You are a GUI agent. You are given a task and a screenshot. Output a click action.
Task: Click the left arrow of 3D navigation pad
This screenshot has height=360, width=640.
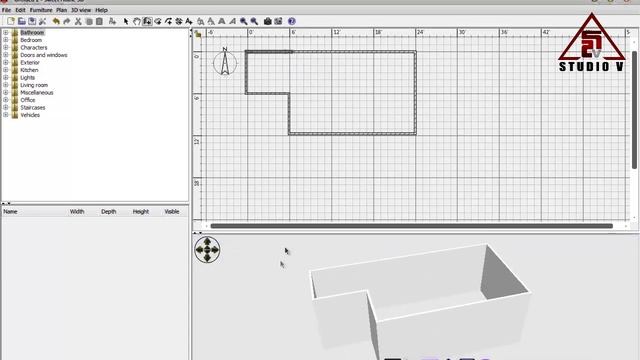pos(200,249)
